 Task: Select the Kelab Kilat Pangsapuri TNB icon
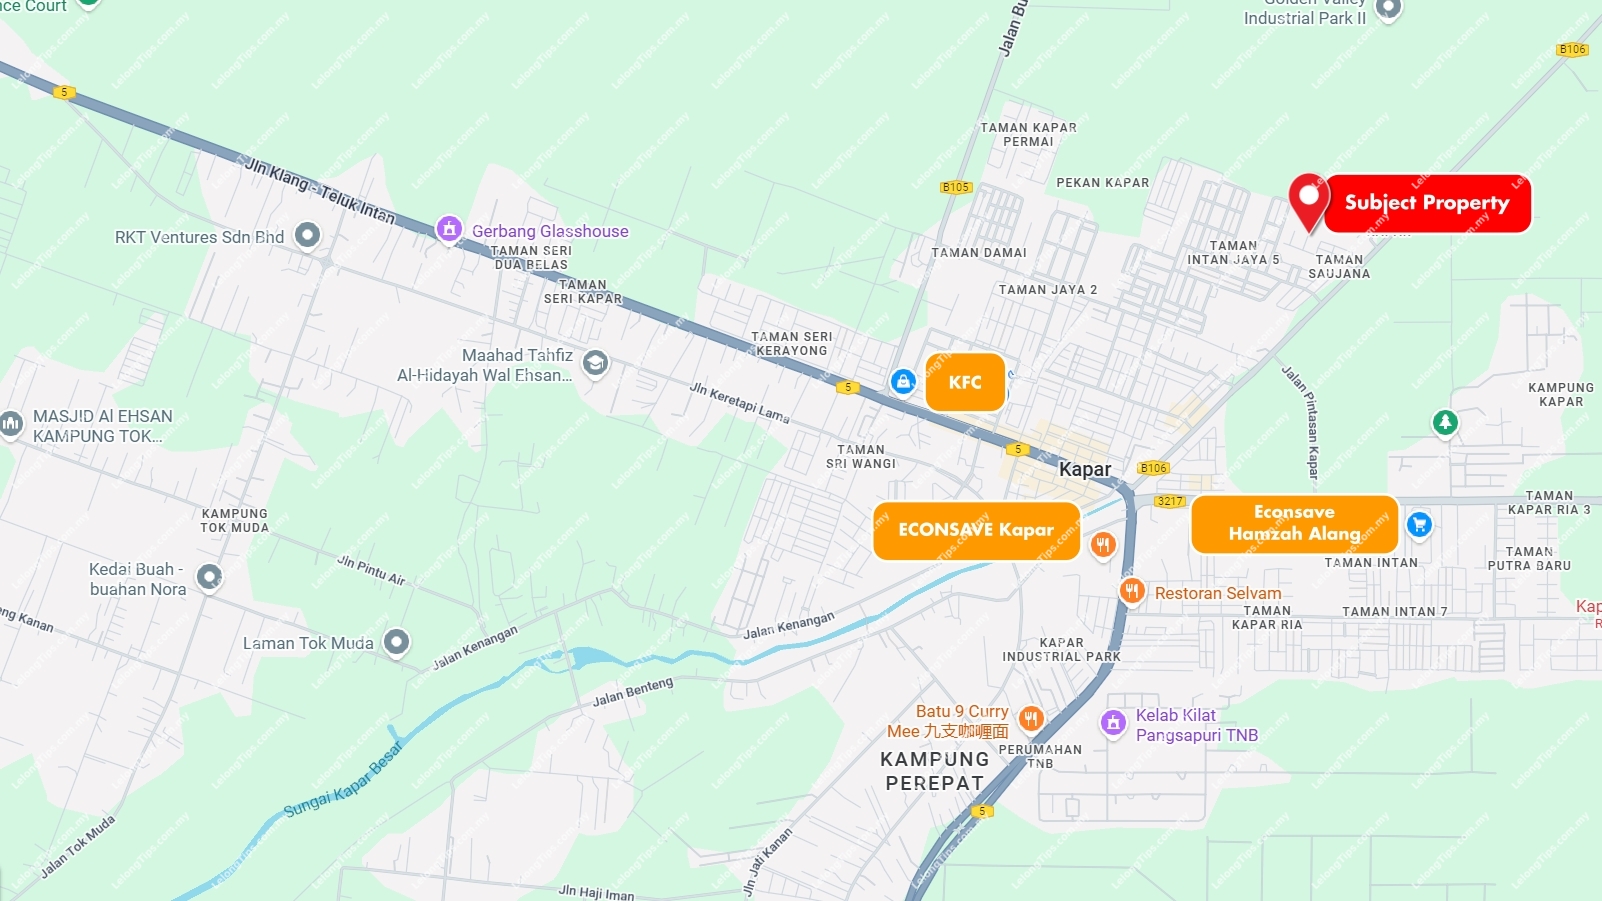(x=1113, y=722)
